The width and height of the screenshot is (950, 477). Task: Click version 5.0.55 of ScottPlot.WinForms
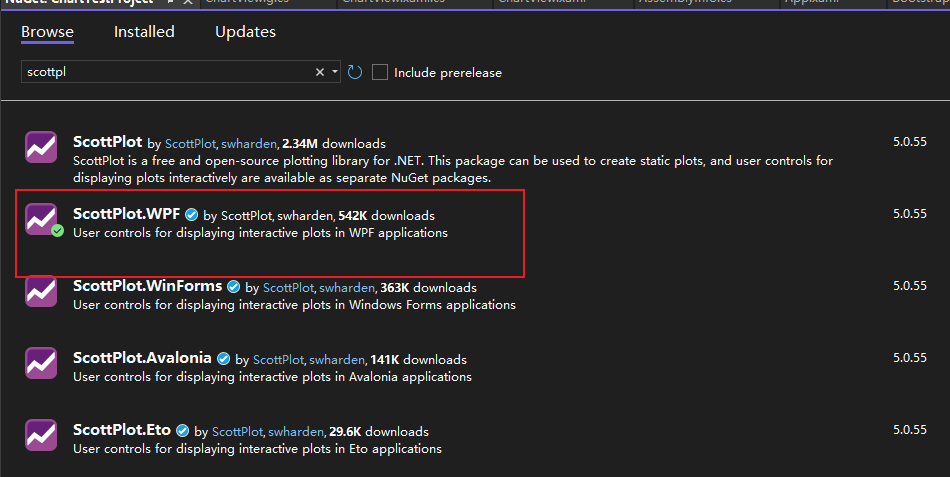(909, 285)
